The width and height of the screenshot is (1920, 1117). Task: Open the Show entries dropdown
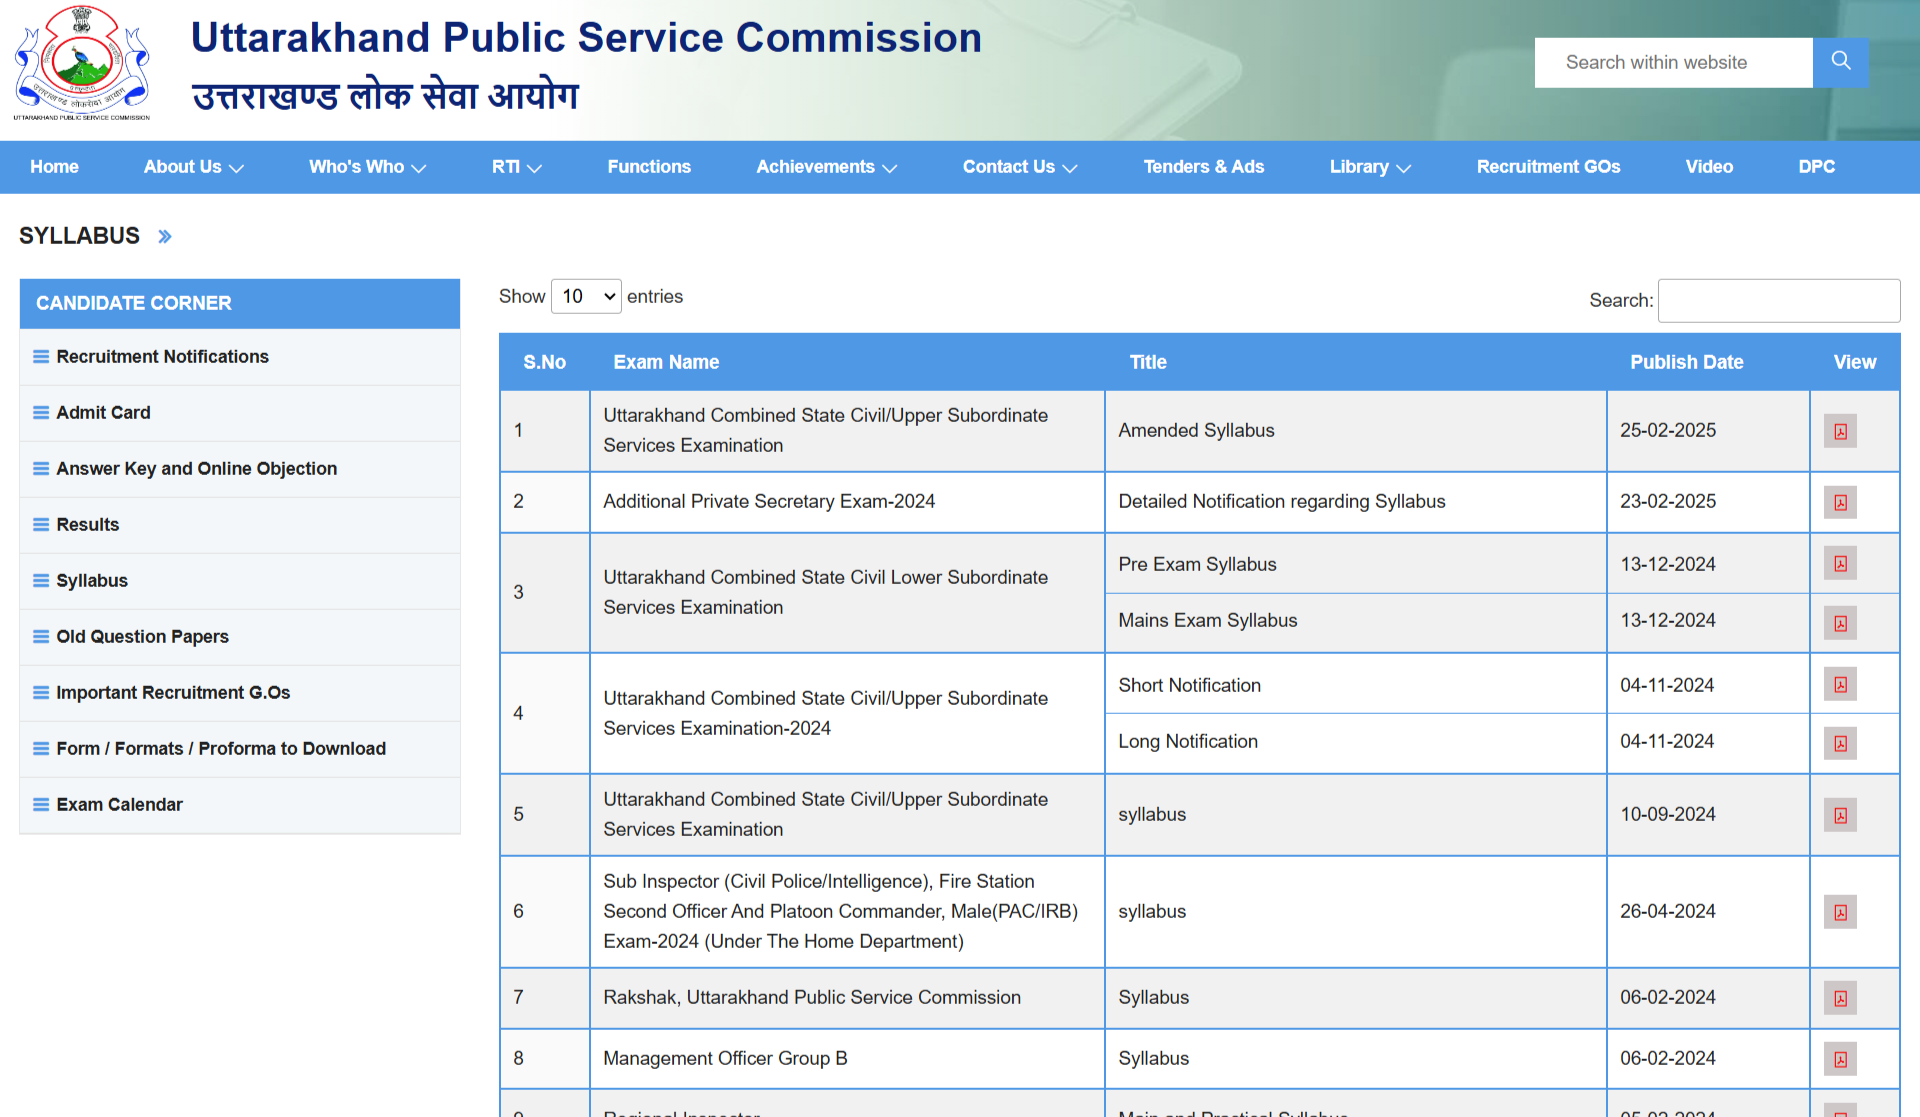click(586, 296)
